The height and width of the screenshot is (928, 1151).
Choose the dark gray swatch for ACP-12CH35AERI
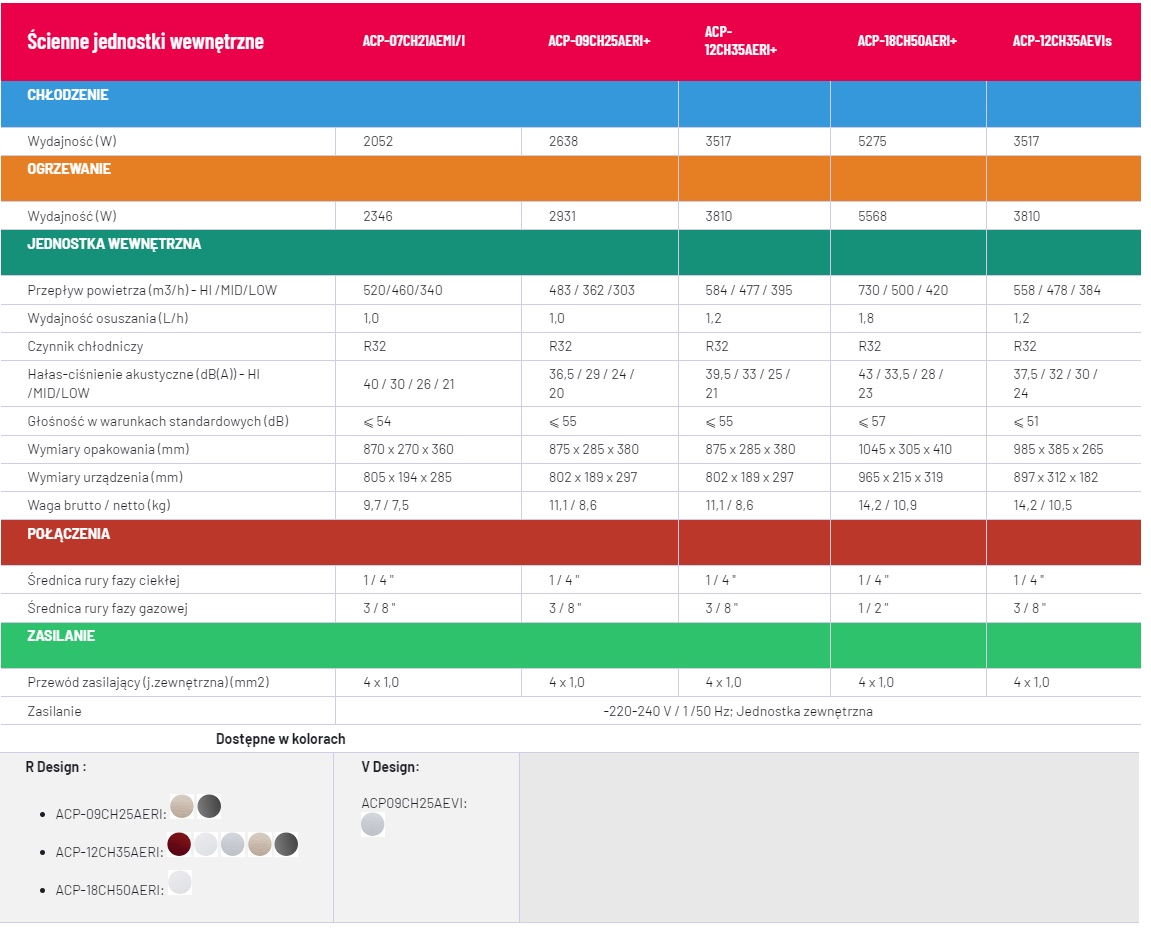pos(286,844)
